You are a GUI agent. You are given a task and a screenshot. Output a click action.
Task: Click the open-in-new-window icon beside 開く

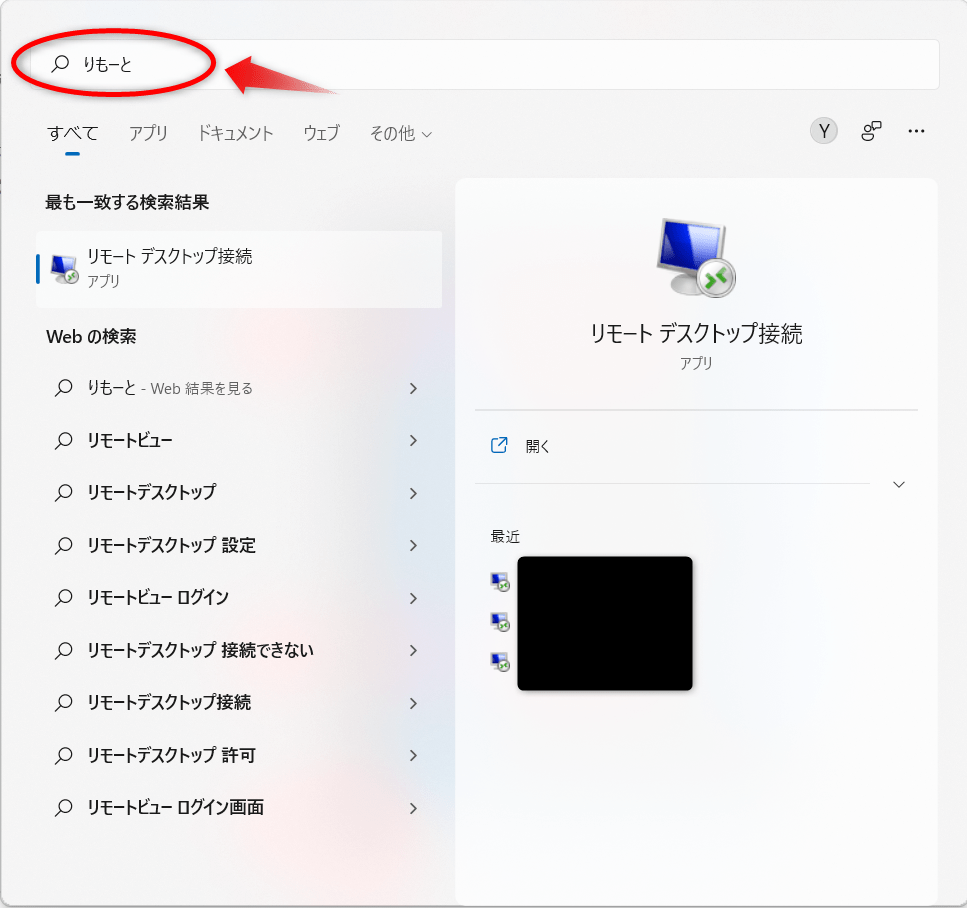click(x=498, y=445)
